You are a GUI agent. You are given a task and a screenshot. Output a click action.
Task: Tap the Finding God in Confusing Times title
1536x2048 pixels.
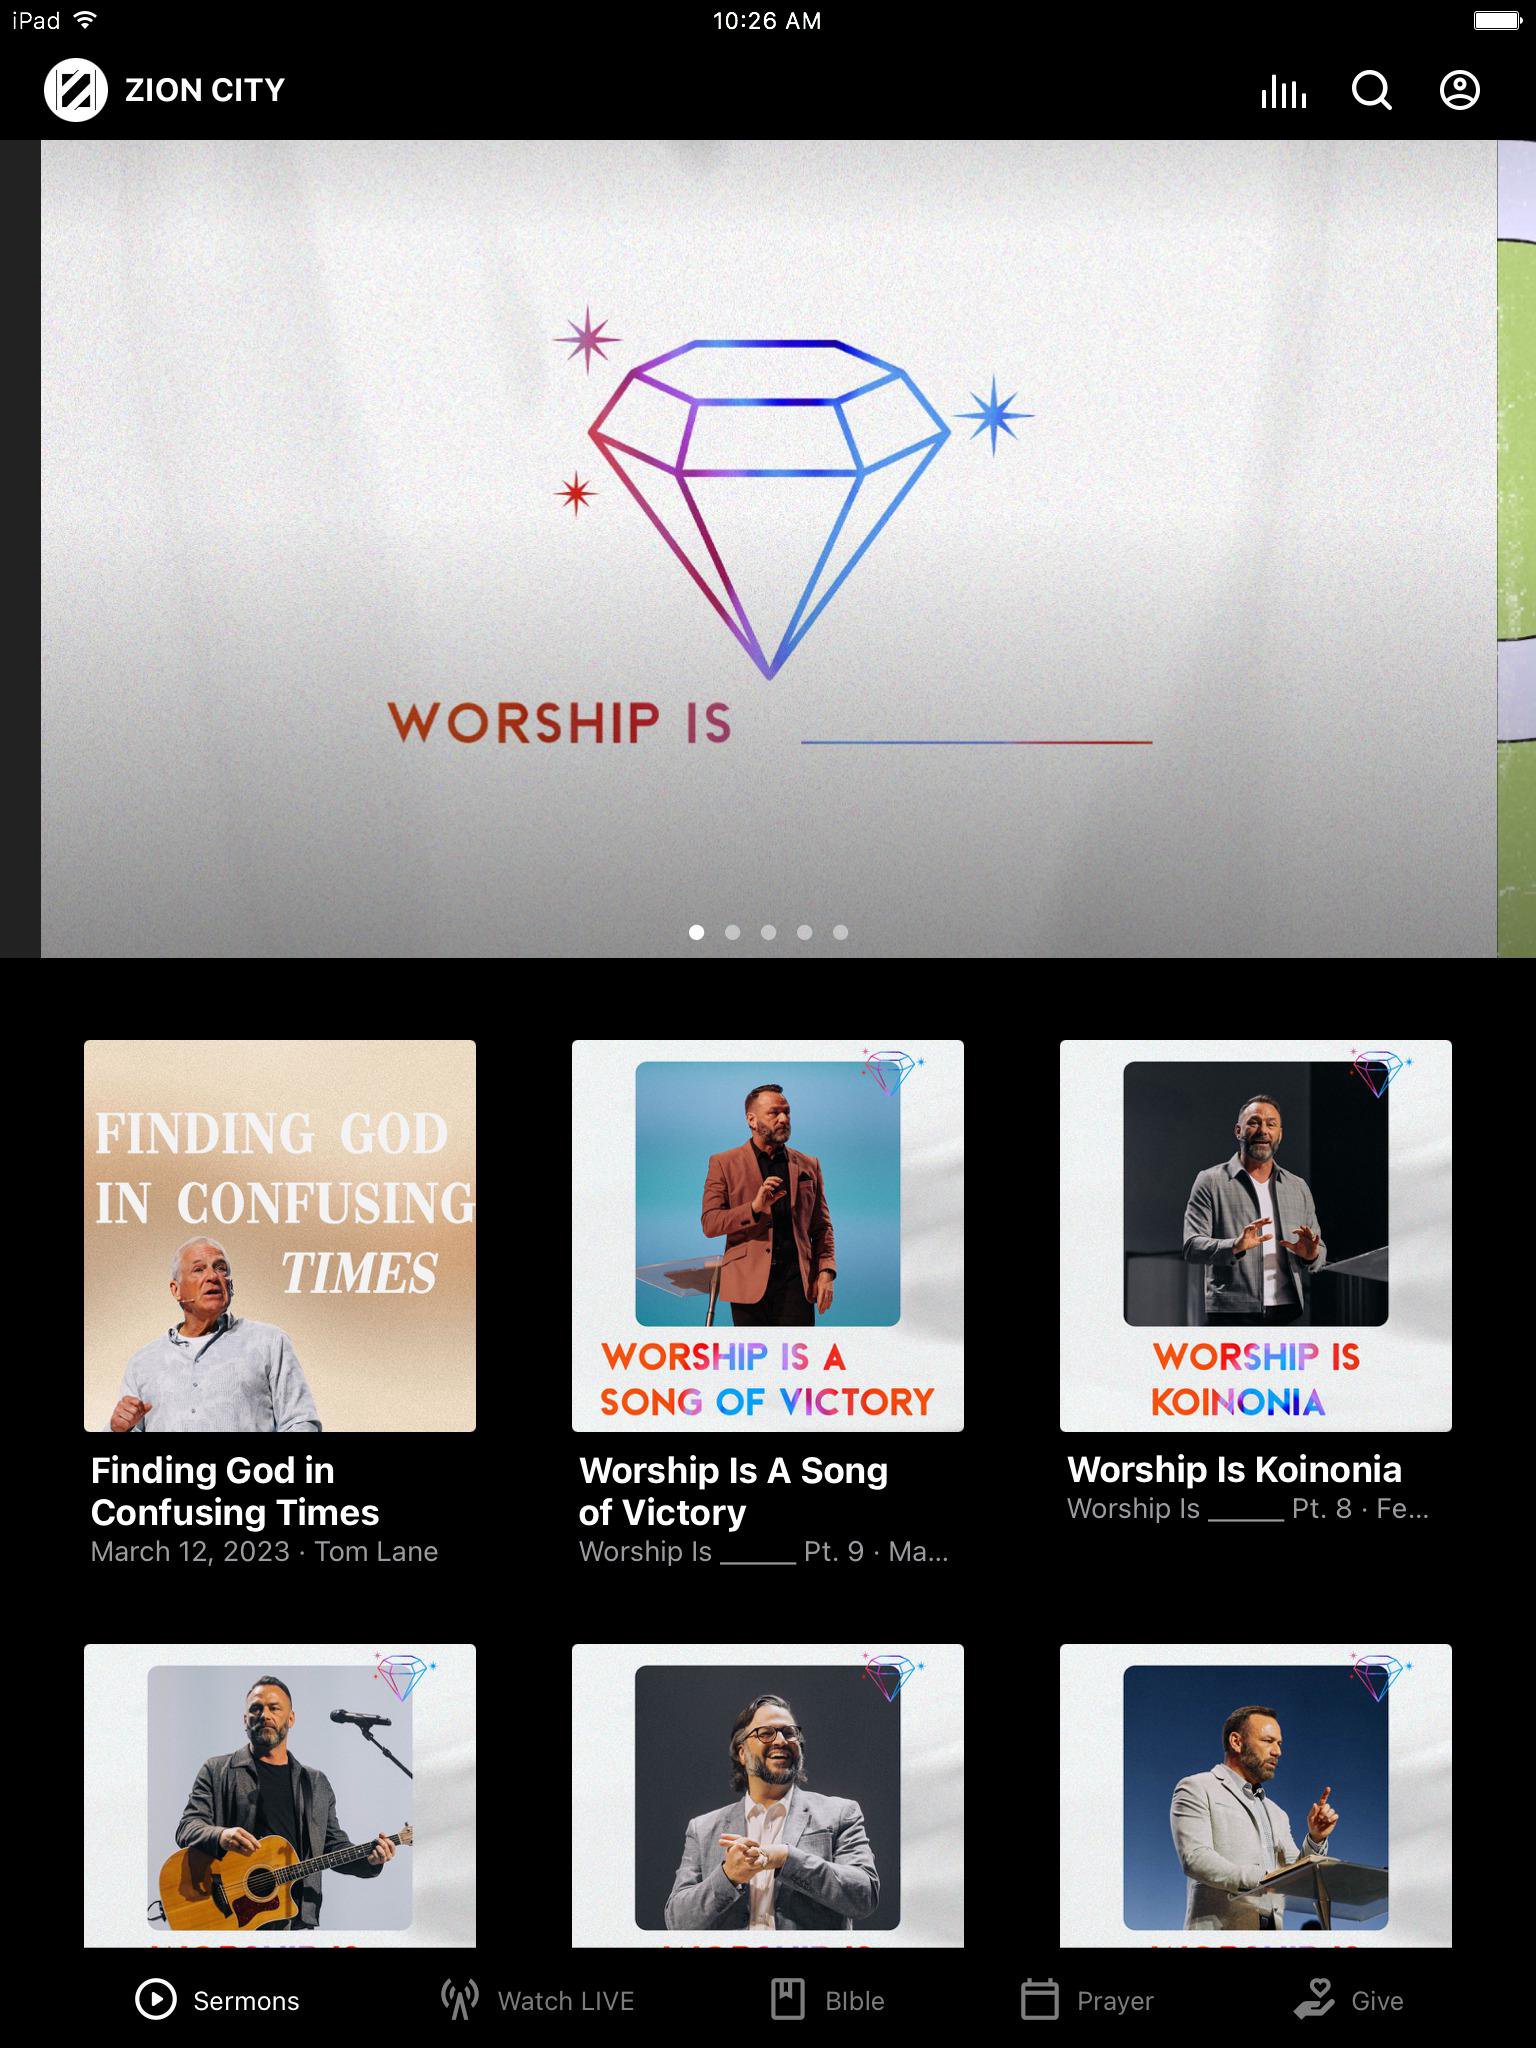[235, 1491]
